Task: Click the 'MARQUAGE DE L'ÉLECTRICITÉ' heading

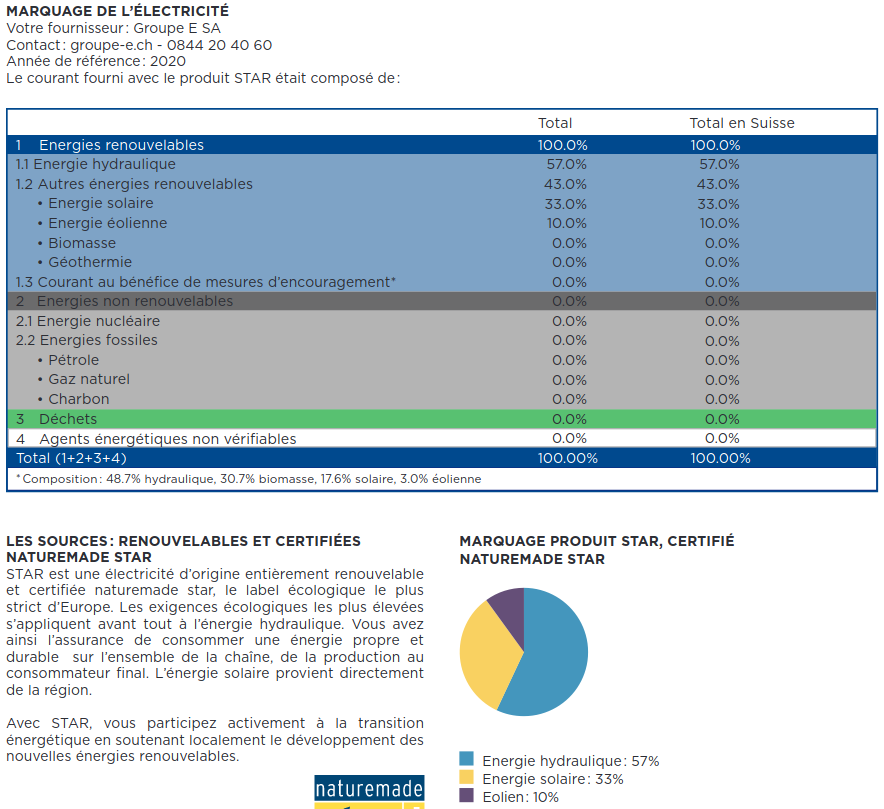Action: (x=117, y=11)
